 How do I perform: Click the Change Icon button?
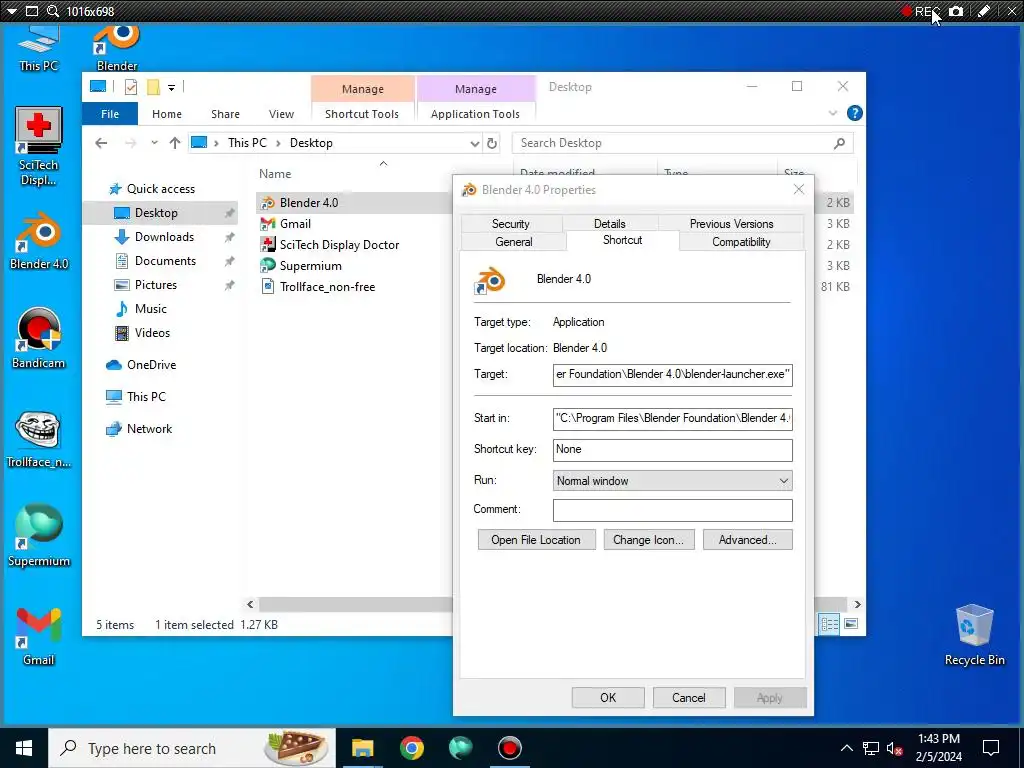tap(648, 539)
